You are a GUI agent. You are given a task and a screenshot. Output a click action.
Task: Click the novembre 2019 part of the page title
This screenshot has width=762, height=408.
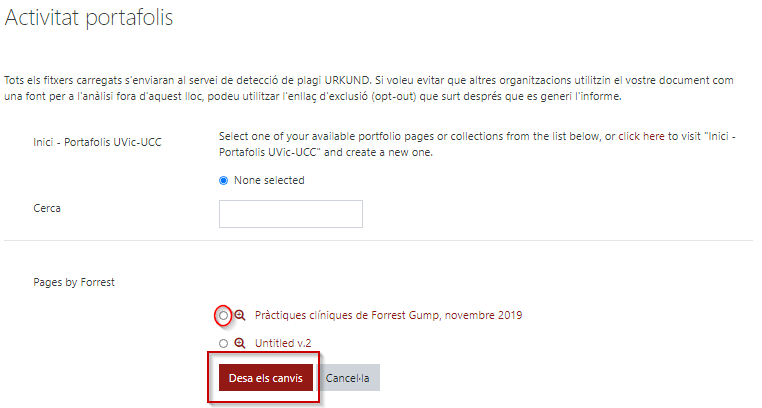pos(484,315)
